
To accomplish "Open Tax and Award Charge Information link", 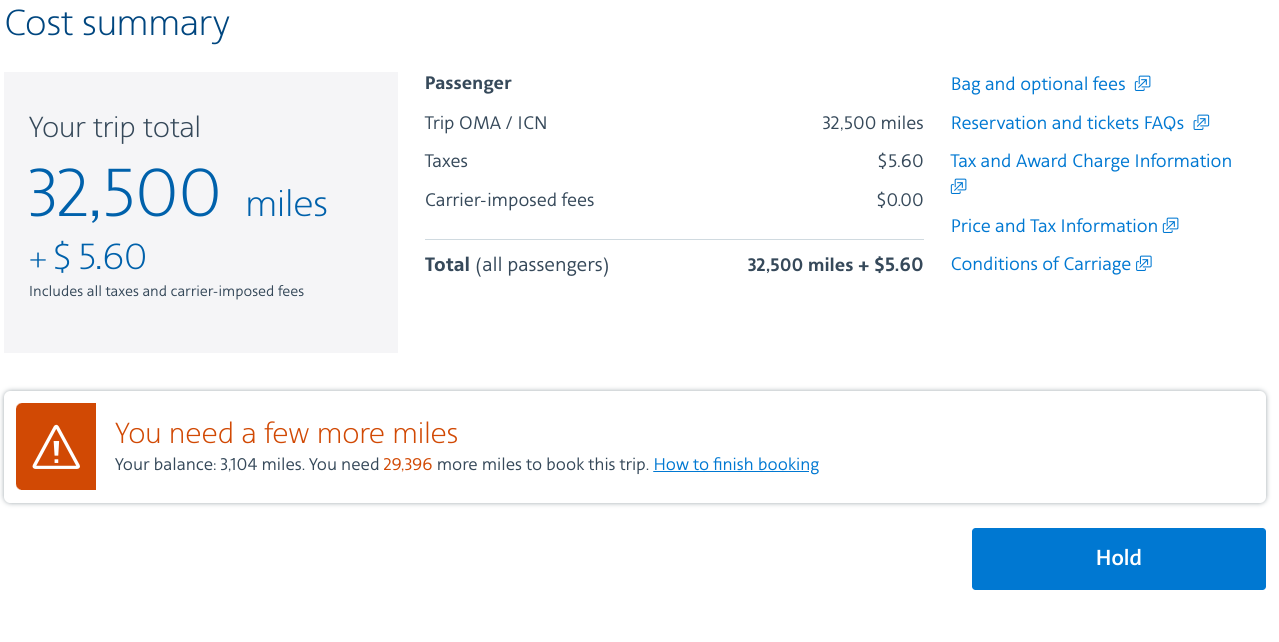I will (x=1091, y=161).
